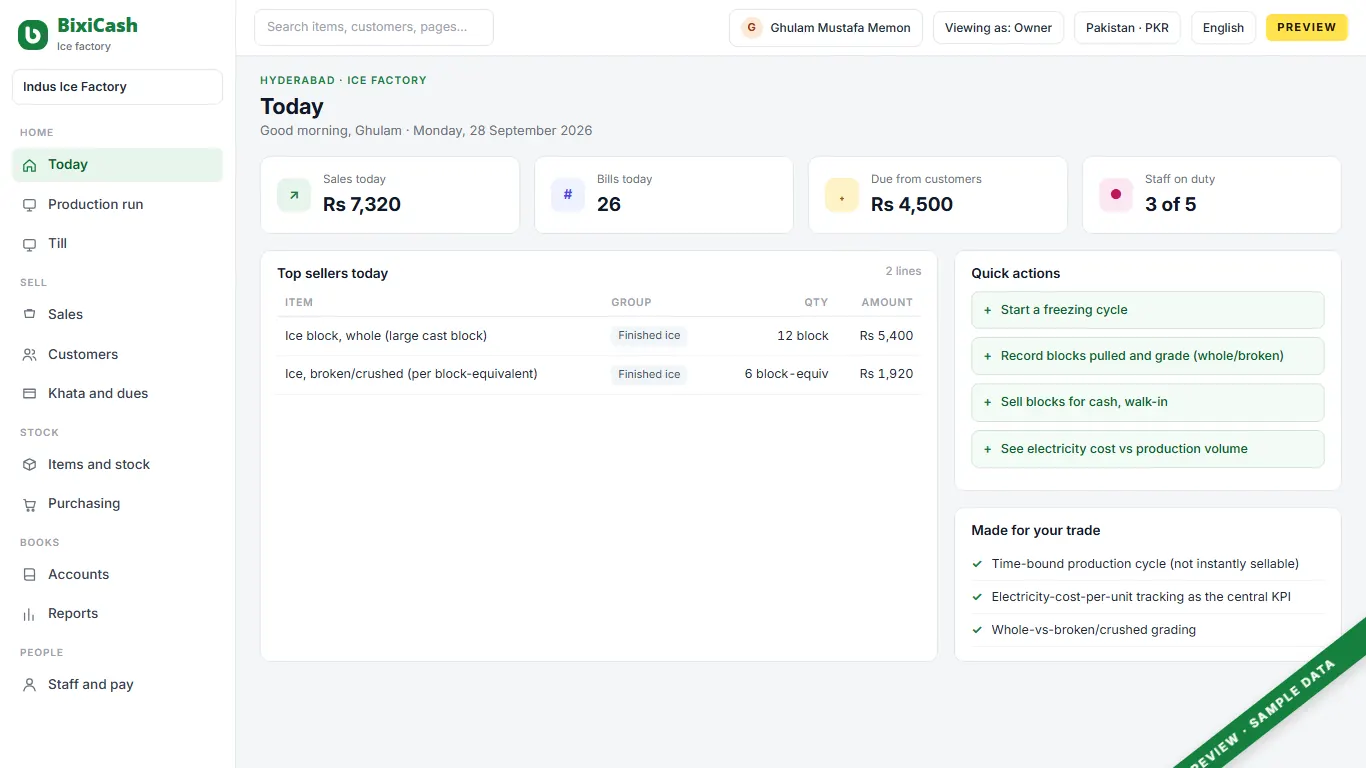This screenshot has height=768, width=1366.
Task: Focus the search items, customers, pages field
Action: [374, 28]
